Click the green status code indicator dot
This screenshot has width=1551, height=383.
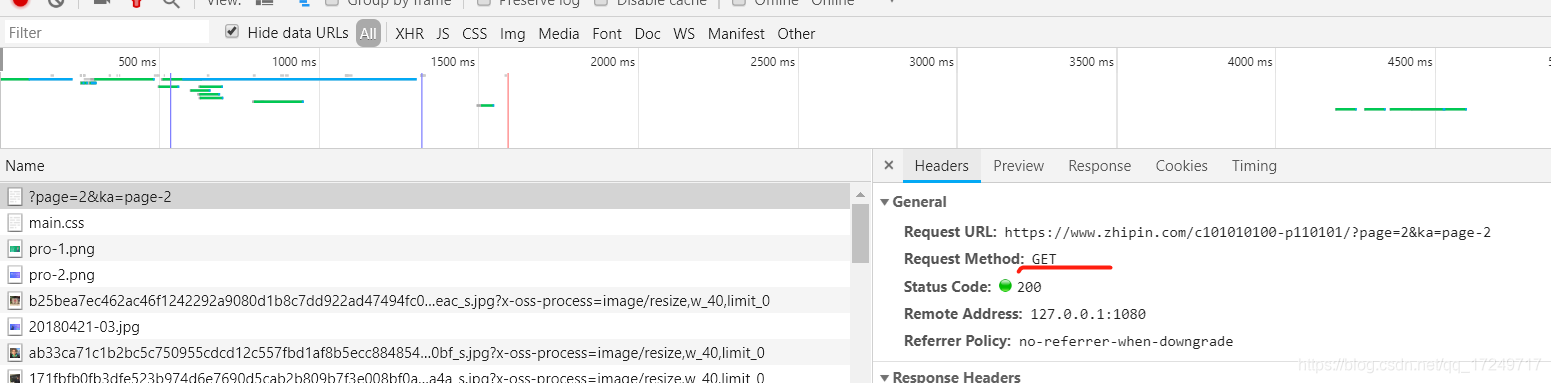point(1005,287)
